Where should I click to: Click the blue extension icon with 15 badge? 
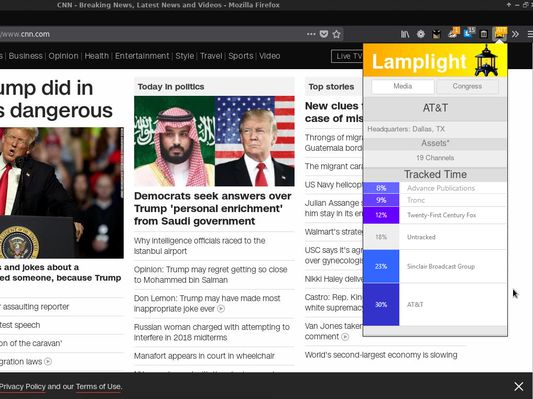pos(469,33)
